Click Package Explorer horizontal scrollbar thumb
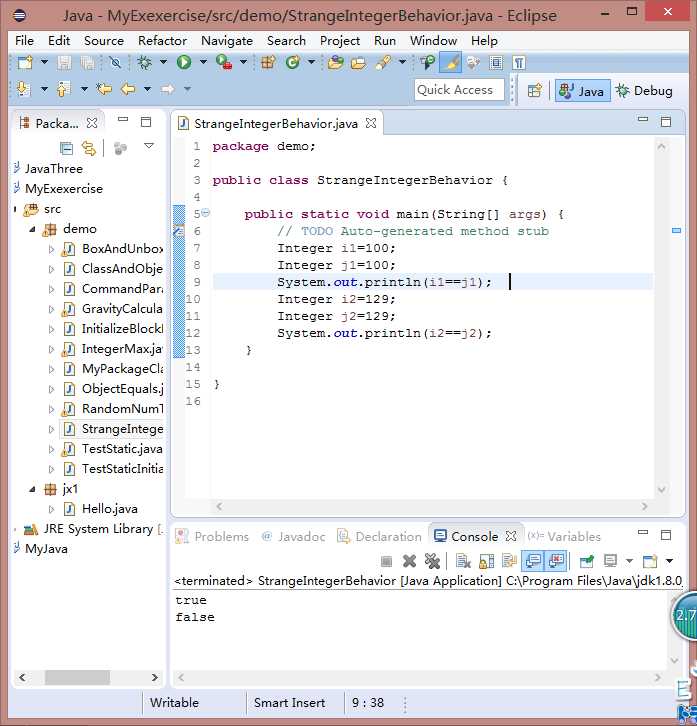 pyautogui.click(x=77, y=678)
